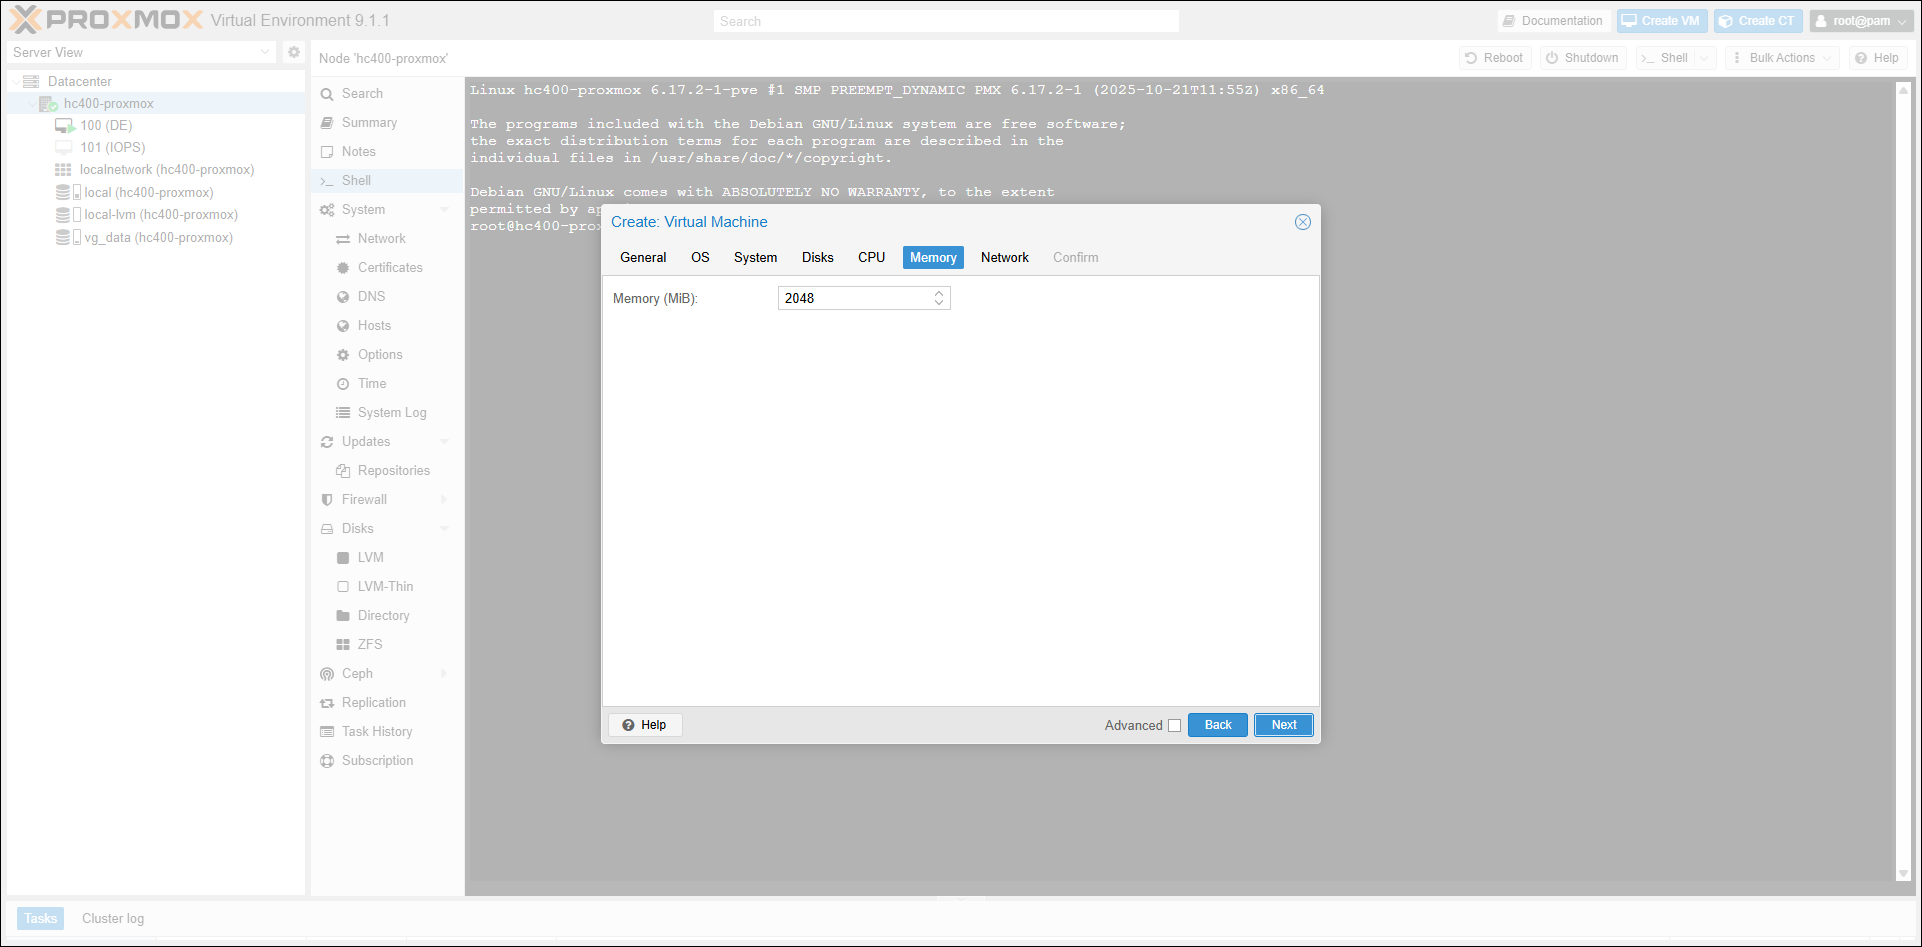This screenshot has height=947, width=1922.
Task: Switch to the CPU tab
Action: coord(871,258)
